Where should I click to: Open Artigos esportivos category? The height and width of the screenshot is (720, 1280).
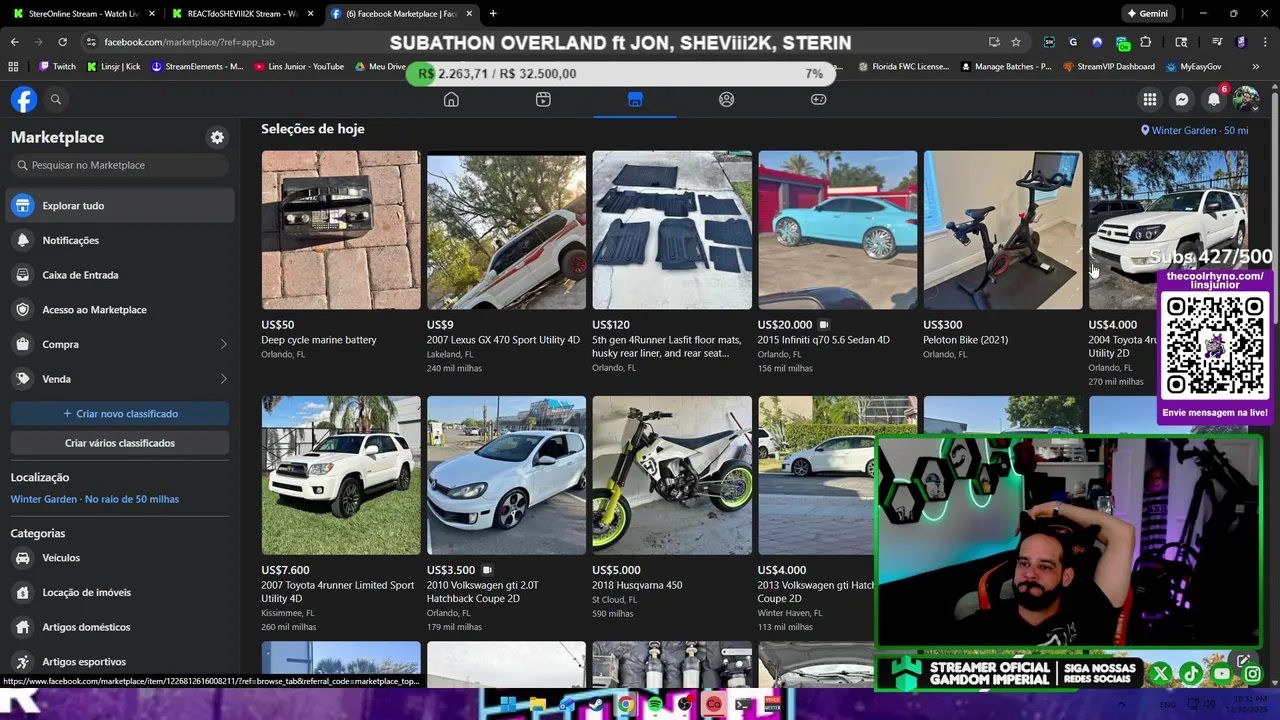pos(120,661)
